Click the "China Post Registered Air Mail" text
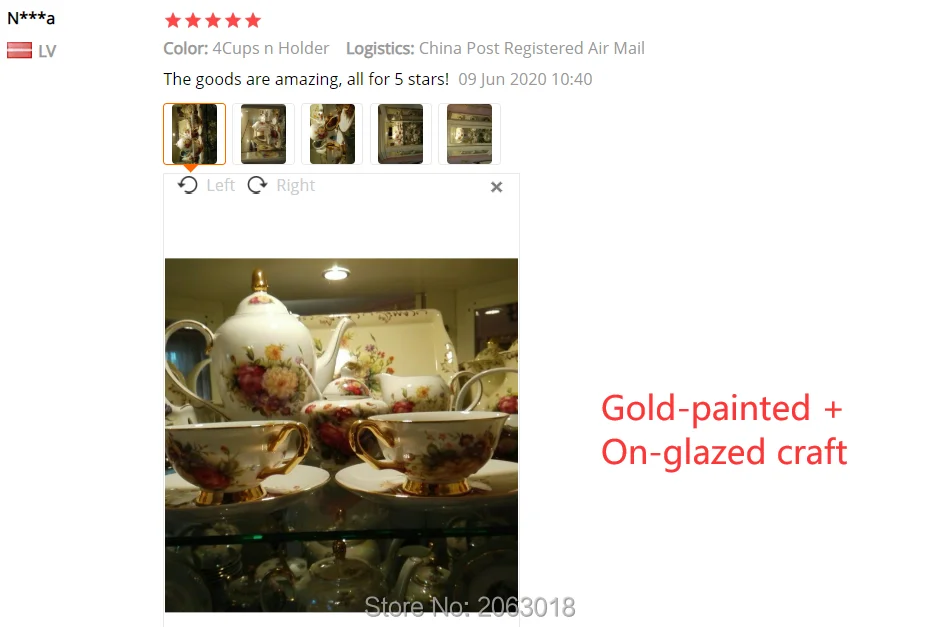The height and width of the screenshot is (627, 939). [x=532, y=49]
